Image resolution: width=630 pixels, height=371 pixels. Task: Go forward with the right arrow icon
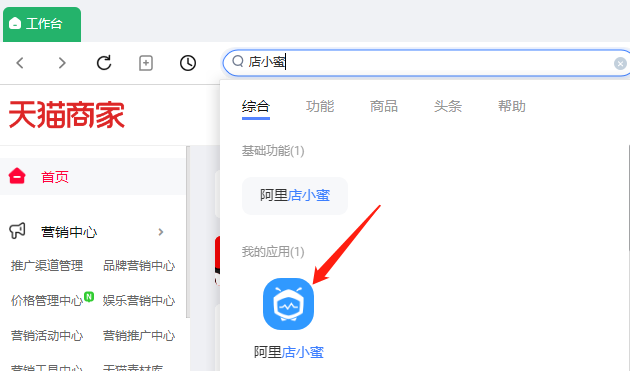pos(61,63)
